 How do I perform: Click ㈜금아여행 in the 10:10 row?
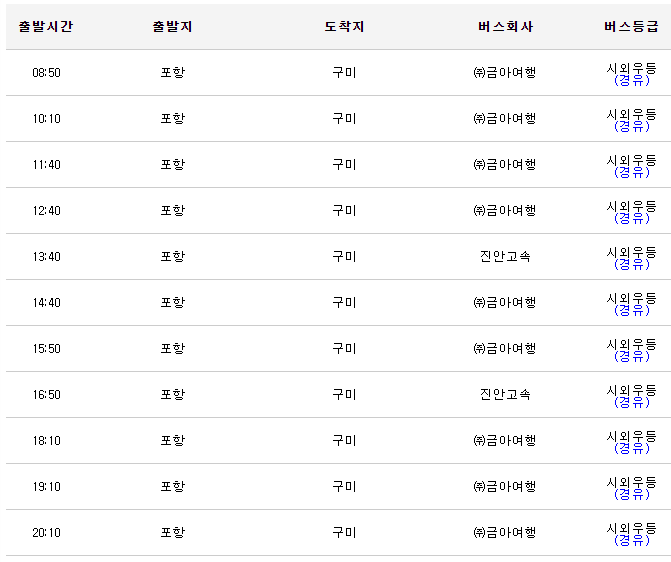coord(505,118)
